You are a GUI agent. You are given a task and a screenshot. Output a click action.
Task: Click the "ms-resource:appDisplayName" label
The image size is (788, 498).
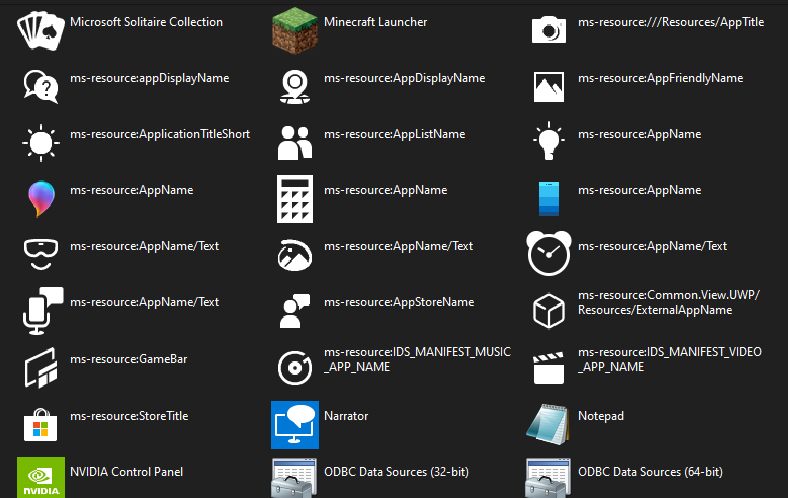(150, 78)
